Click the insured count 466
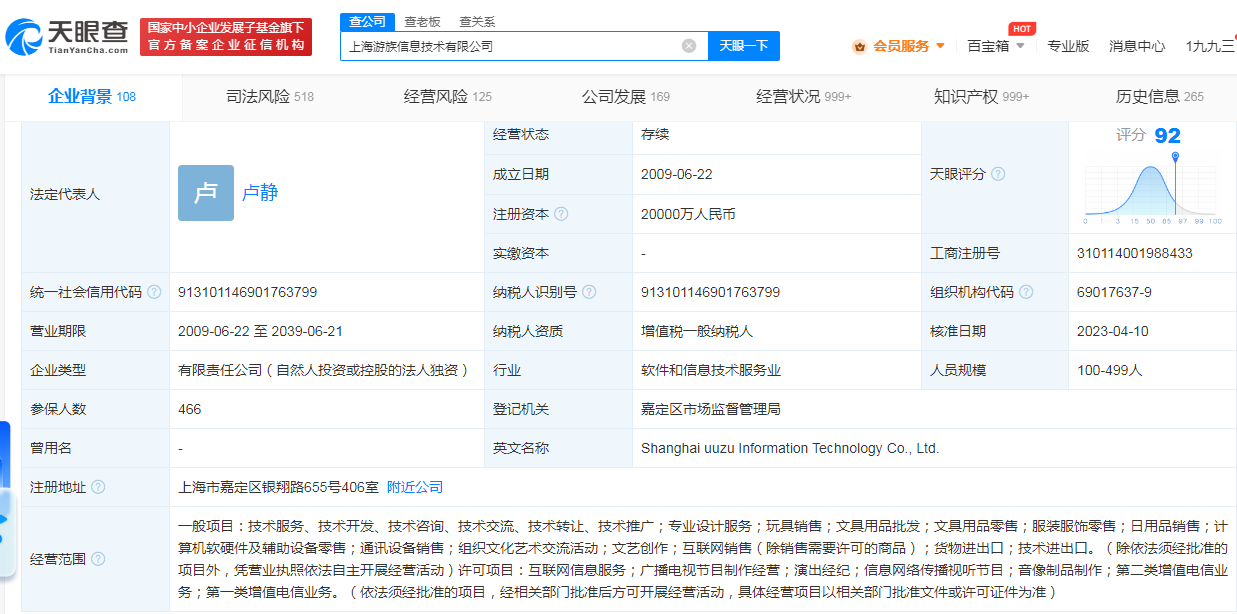Viewport: 1237px width, 614px height. click(x=190, y=409)
